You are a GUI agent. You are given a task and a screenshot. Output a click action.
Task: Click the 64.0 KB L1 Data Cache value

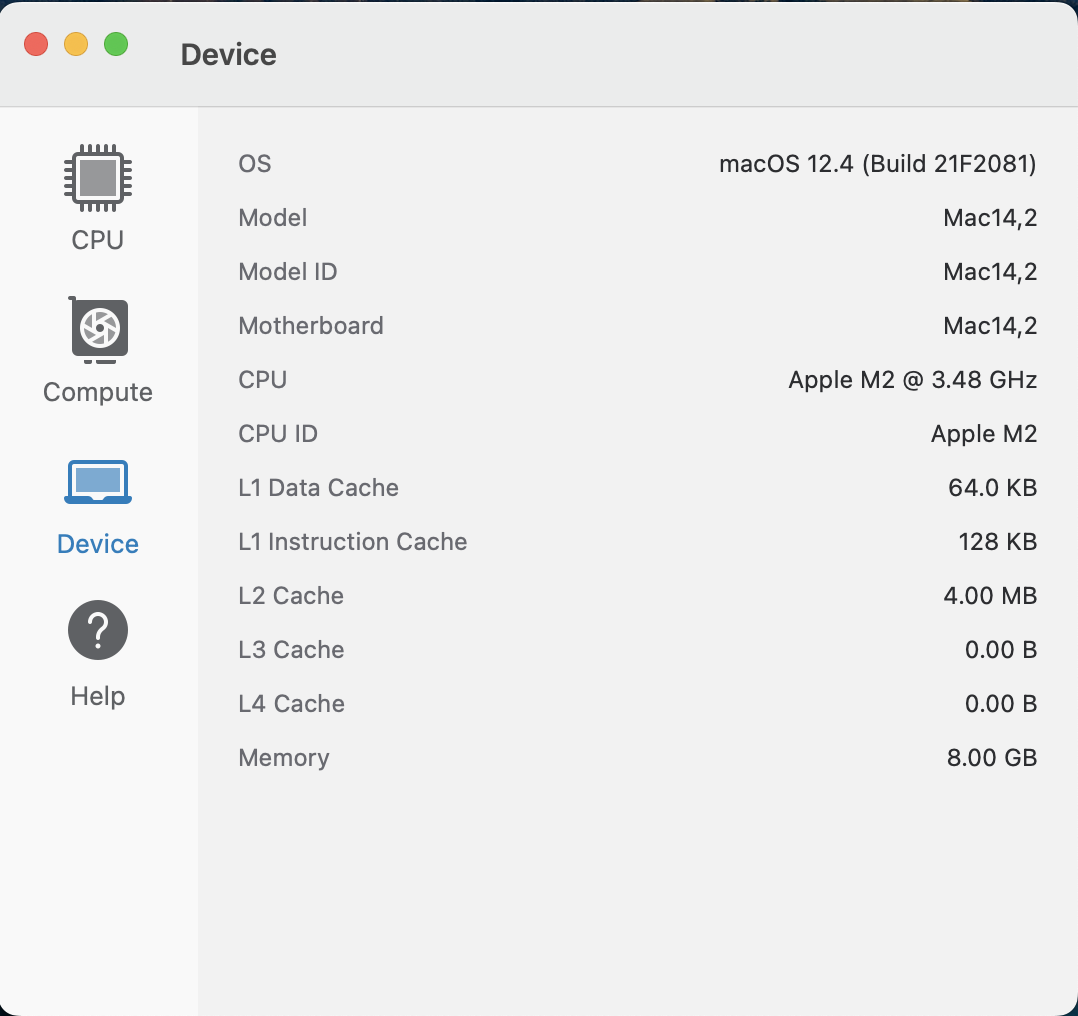pyautogui.click(x=992, y=488)
